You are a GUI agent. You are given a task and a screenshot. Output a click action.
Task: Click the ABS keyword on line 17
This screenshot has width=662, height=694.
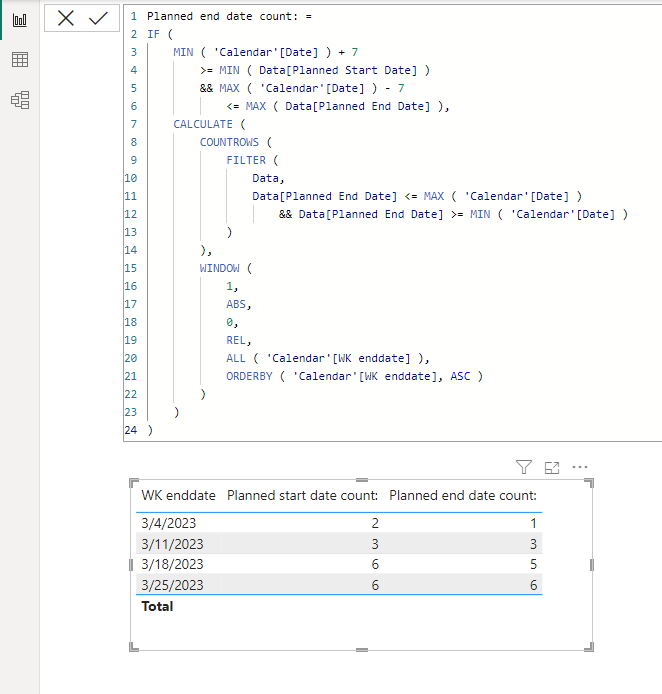[236, 304]
